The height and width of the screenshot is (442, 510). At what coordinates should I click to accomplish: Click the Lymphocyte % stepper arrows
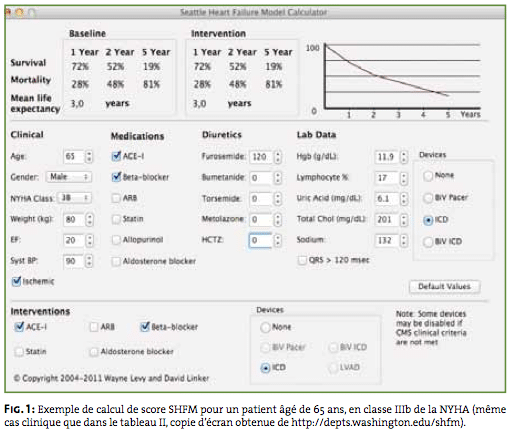[x=403, y=178]
